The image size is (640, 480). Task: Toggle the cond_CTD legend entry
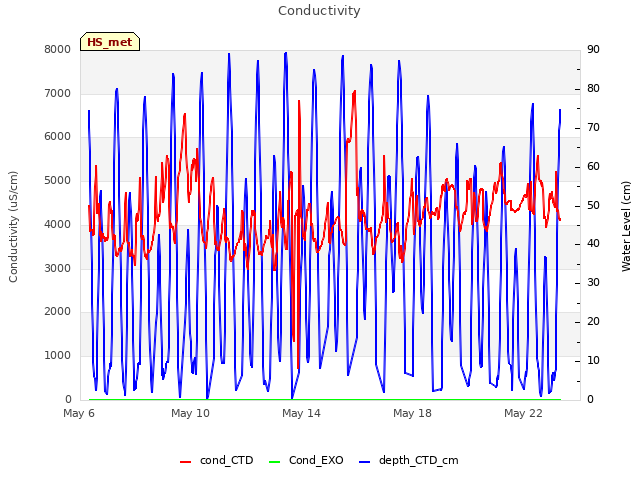(217, 461)
